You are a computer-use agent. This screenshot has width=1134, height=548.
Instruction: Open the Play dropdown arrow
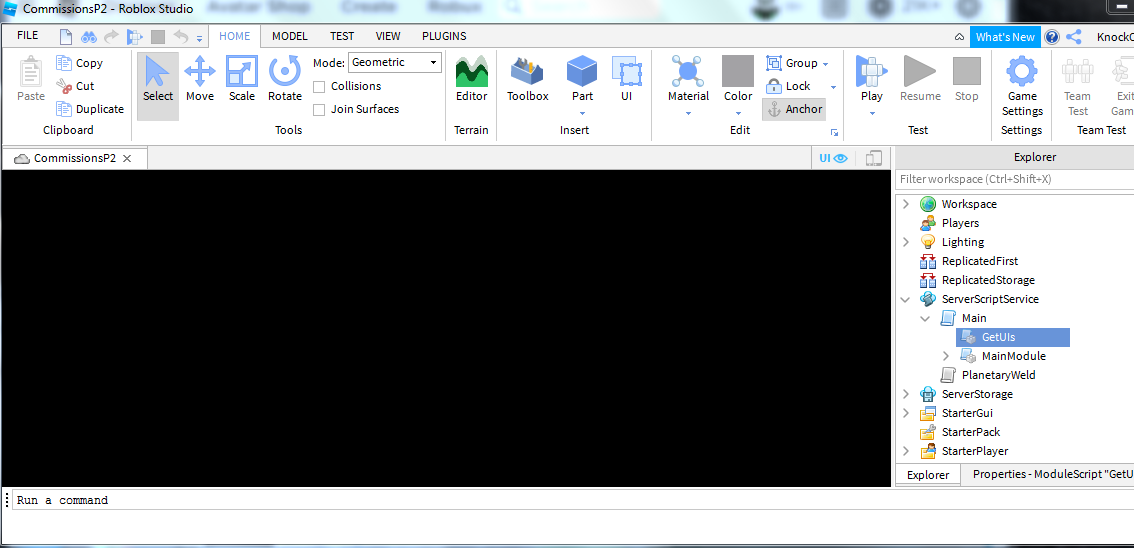tap(871, 113)
